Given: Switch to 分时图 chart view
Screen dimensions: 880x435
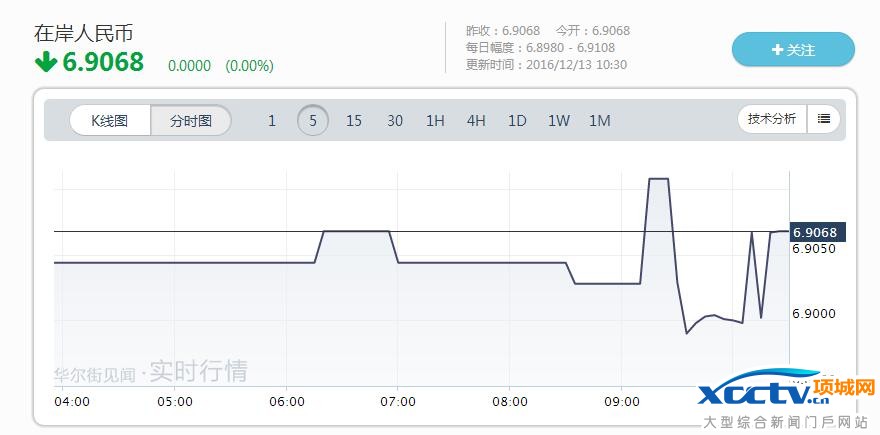Looking at the screenshot, I should click(x=191, y=121).
